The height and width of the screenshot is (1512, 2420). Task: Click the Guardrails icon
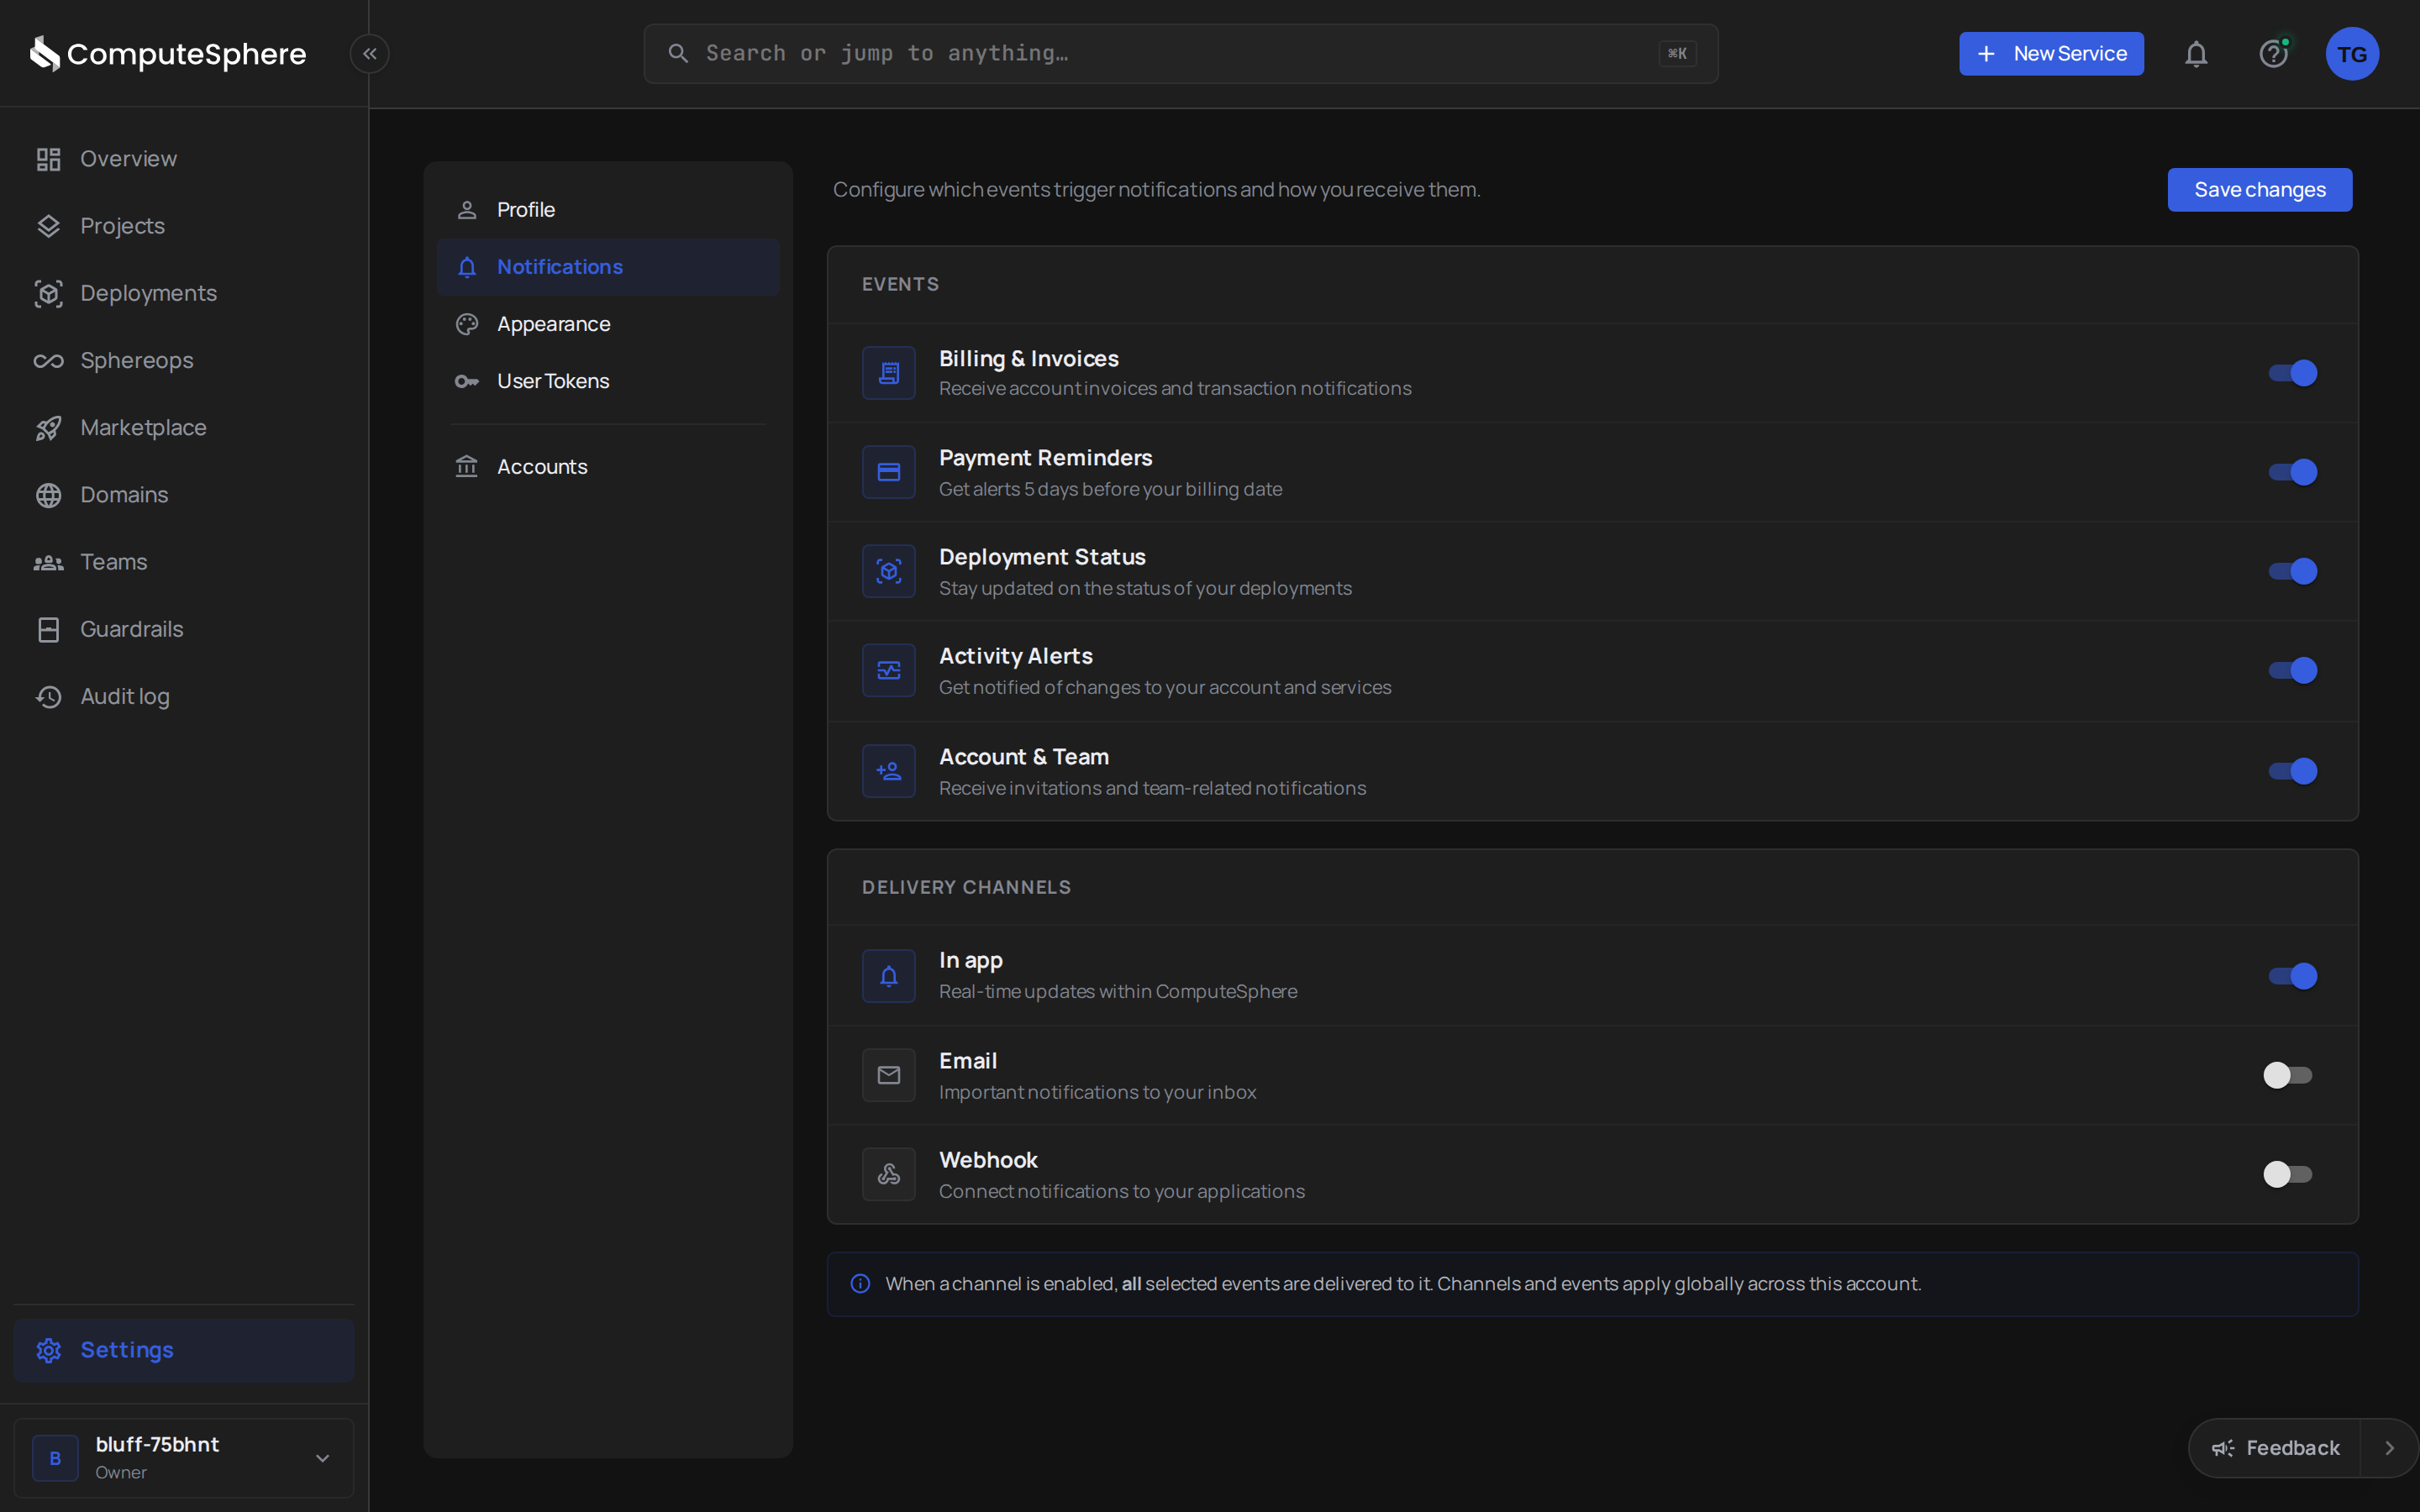point(48,629)
